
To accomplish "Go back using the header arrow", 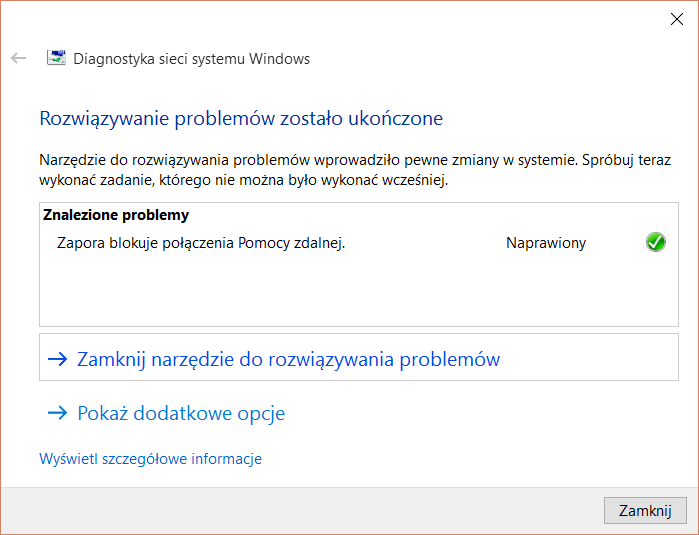I will (x=18, y=58).
